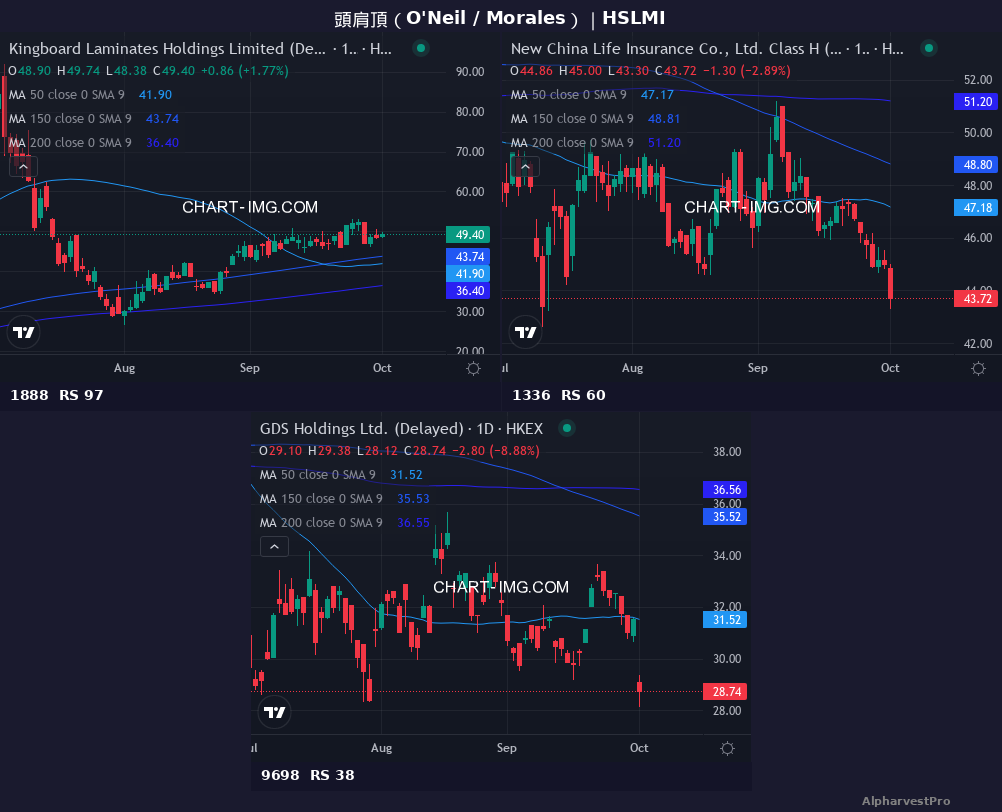Click the 48.80 MA price label
Image resolution: width=1002 pixels, height=812 pixels.
976,165
